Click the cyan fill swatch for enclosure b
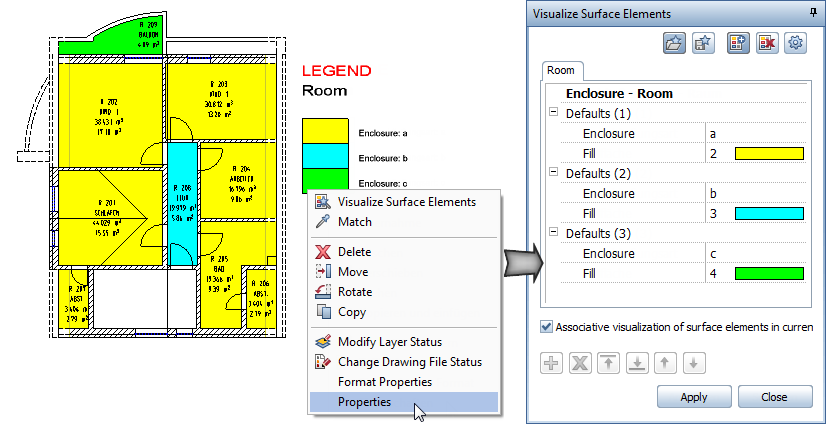Viewport: 826px width, 424px height. tap(769, 213)
